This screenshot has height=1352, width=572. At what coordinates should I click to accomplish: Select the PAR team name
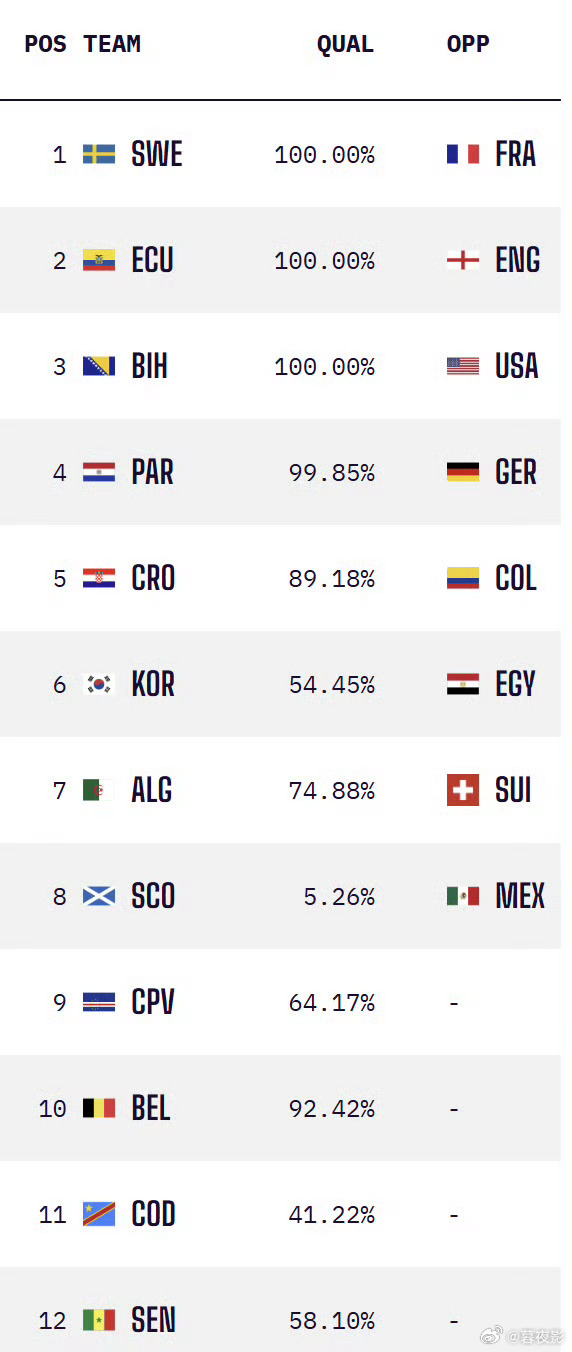coord(153,472)
